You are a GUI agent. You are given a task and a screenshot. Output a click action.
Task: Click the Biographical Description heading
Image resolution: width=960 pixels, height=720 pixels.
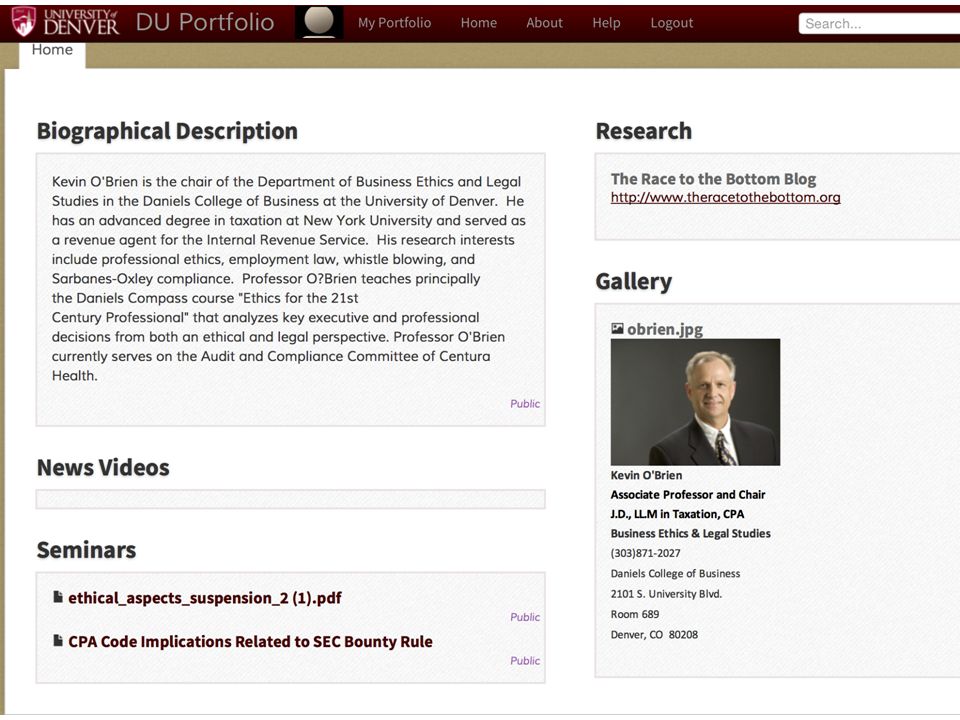[x=167, y=132]
